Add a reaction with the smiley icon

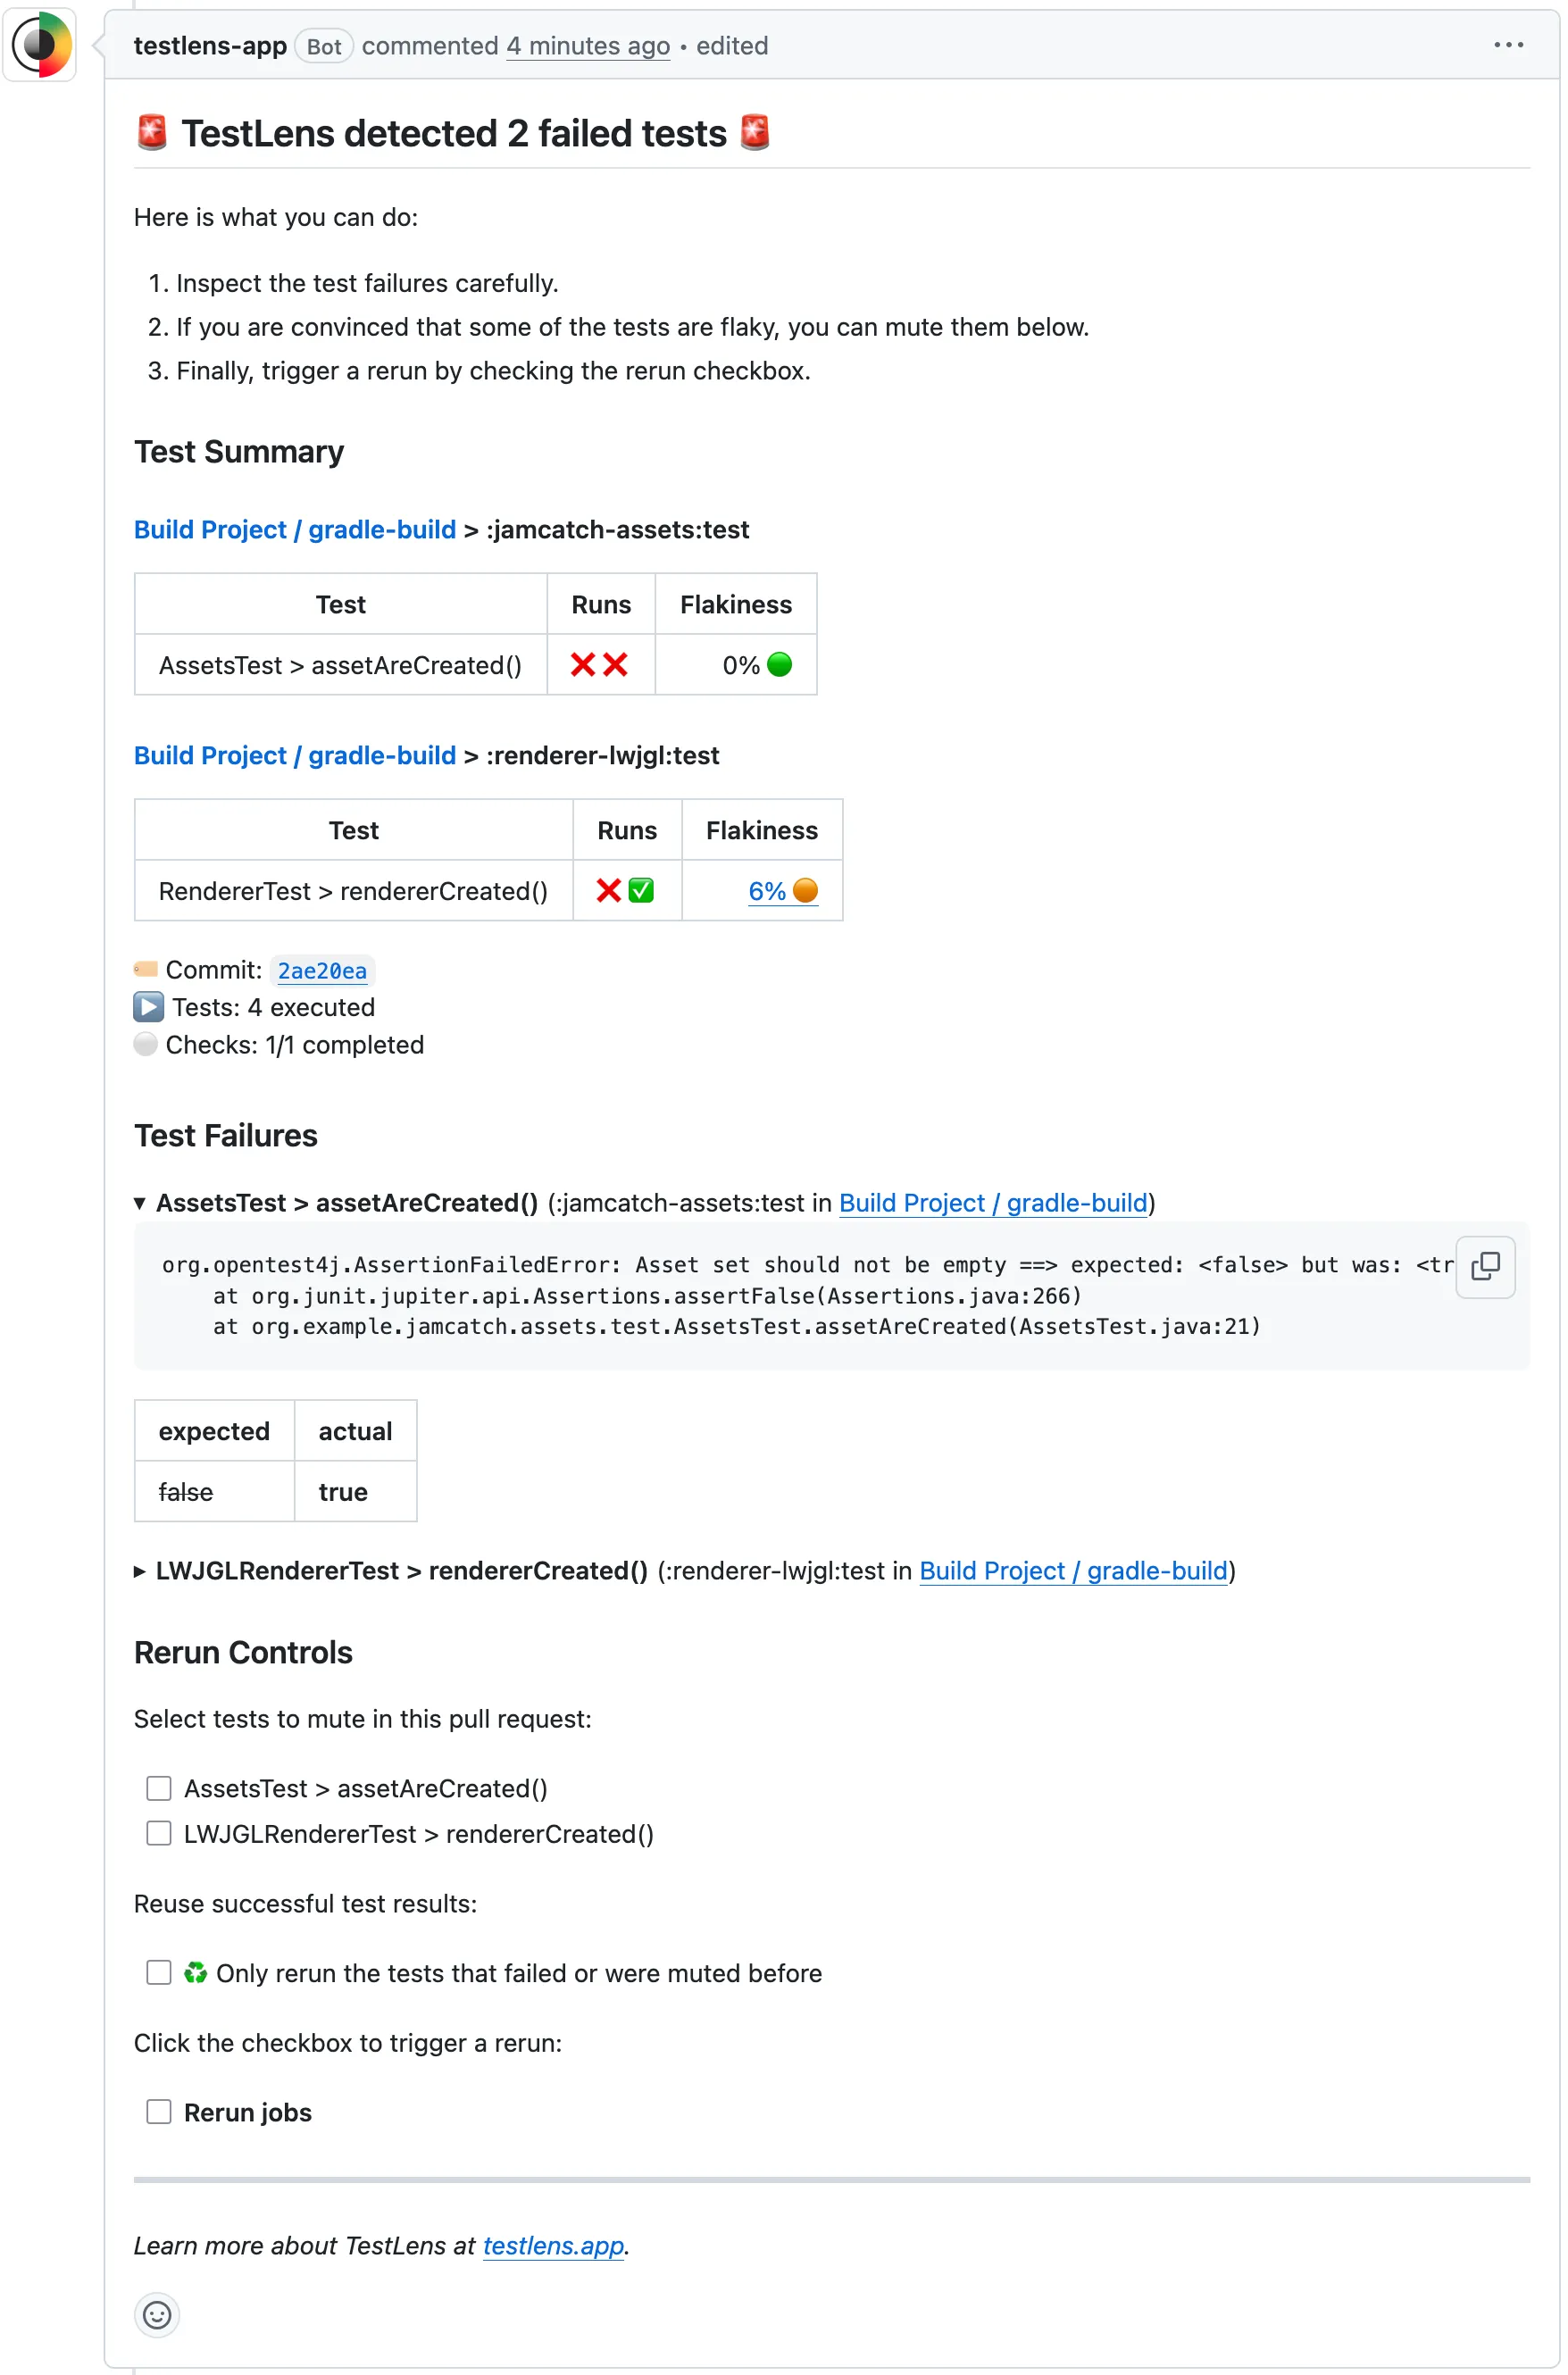[157, 2314]
